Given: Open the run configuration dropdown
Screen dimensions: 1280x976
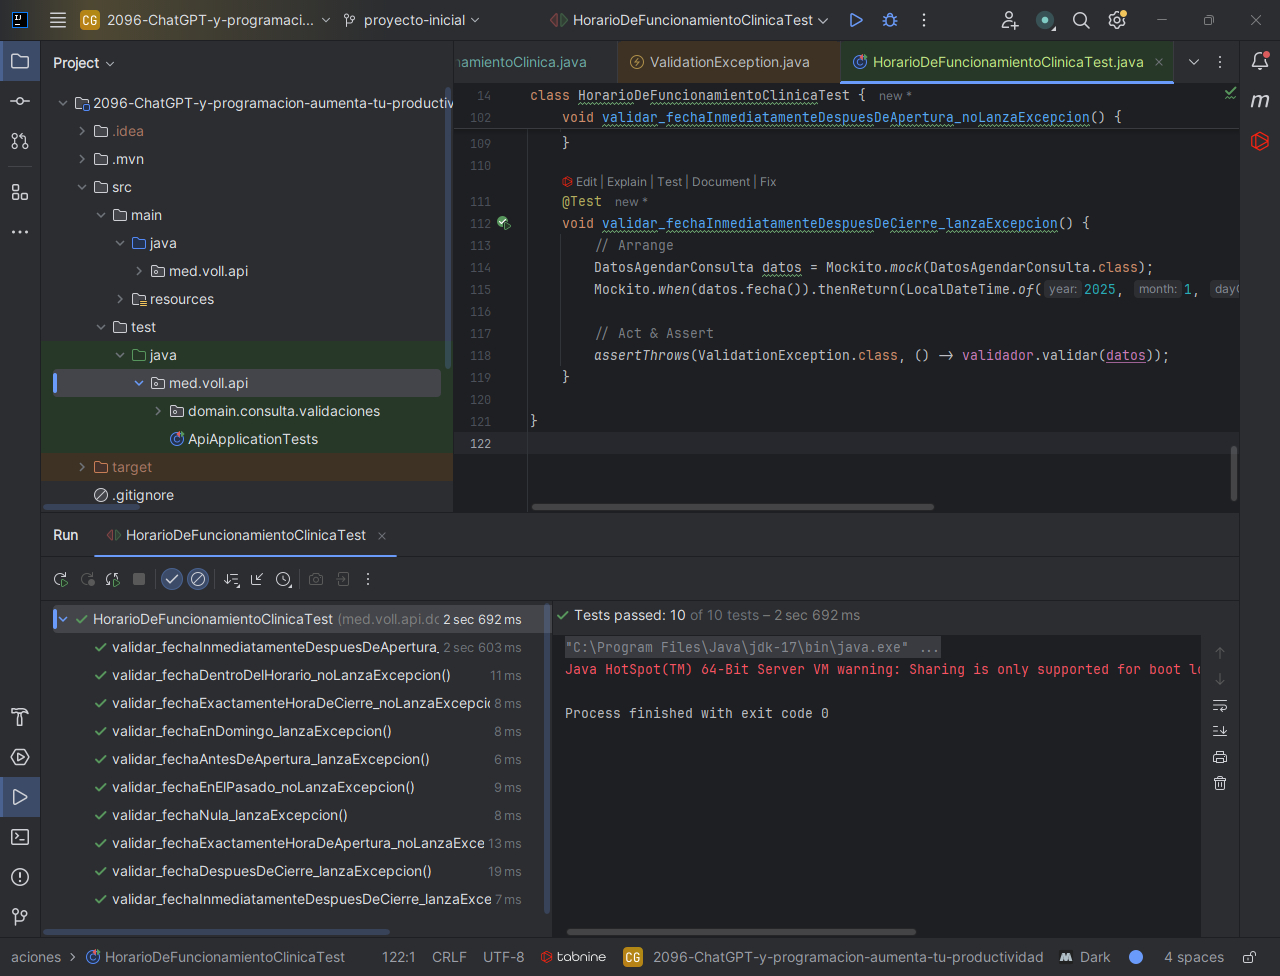Looking at the screenshot, I should pyautogui.click(x=690, y=20).
